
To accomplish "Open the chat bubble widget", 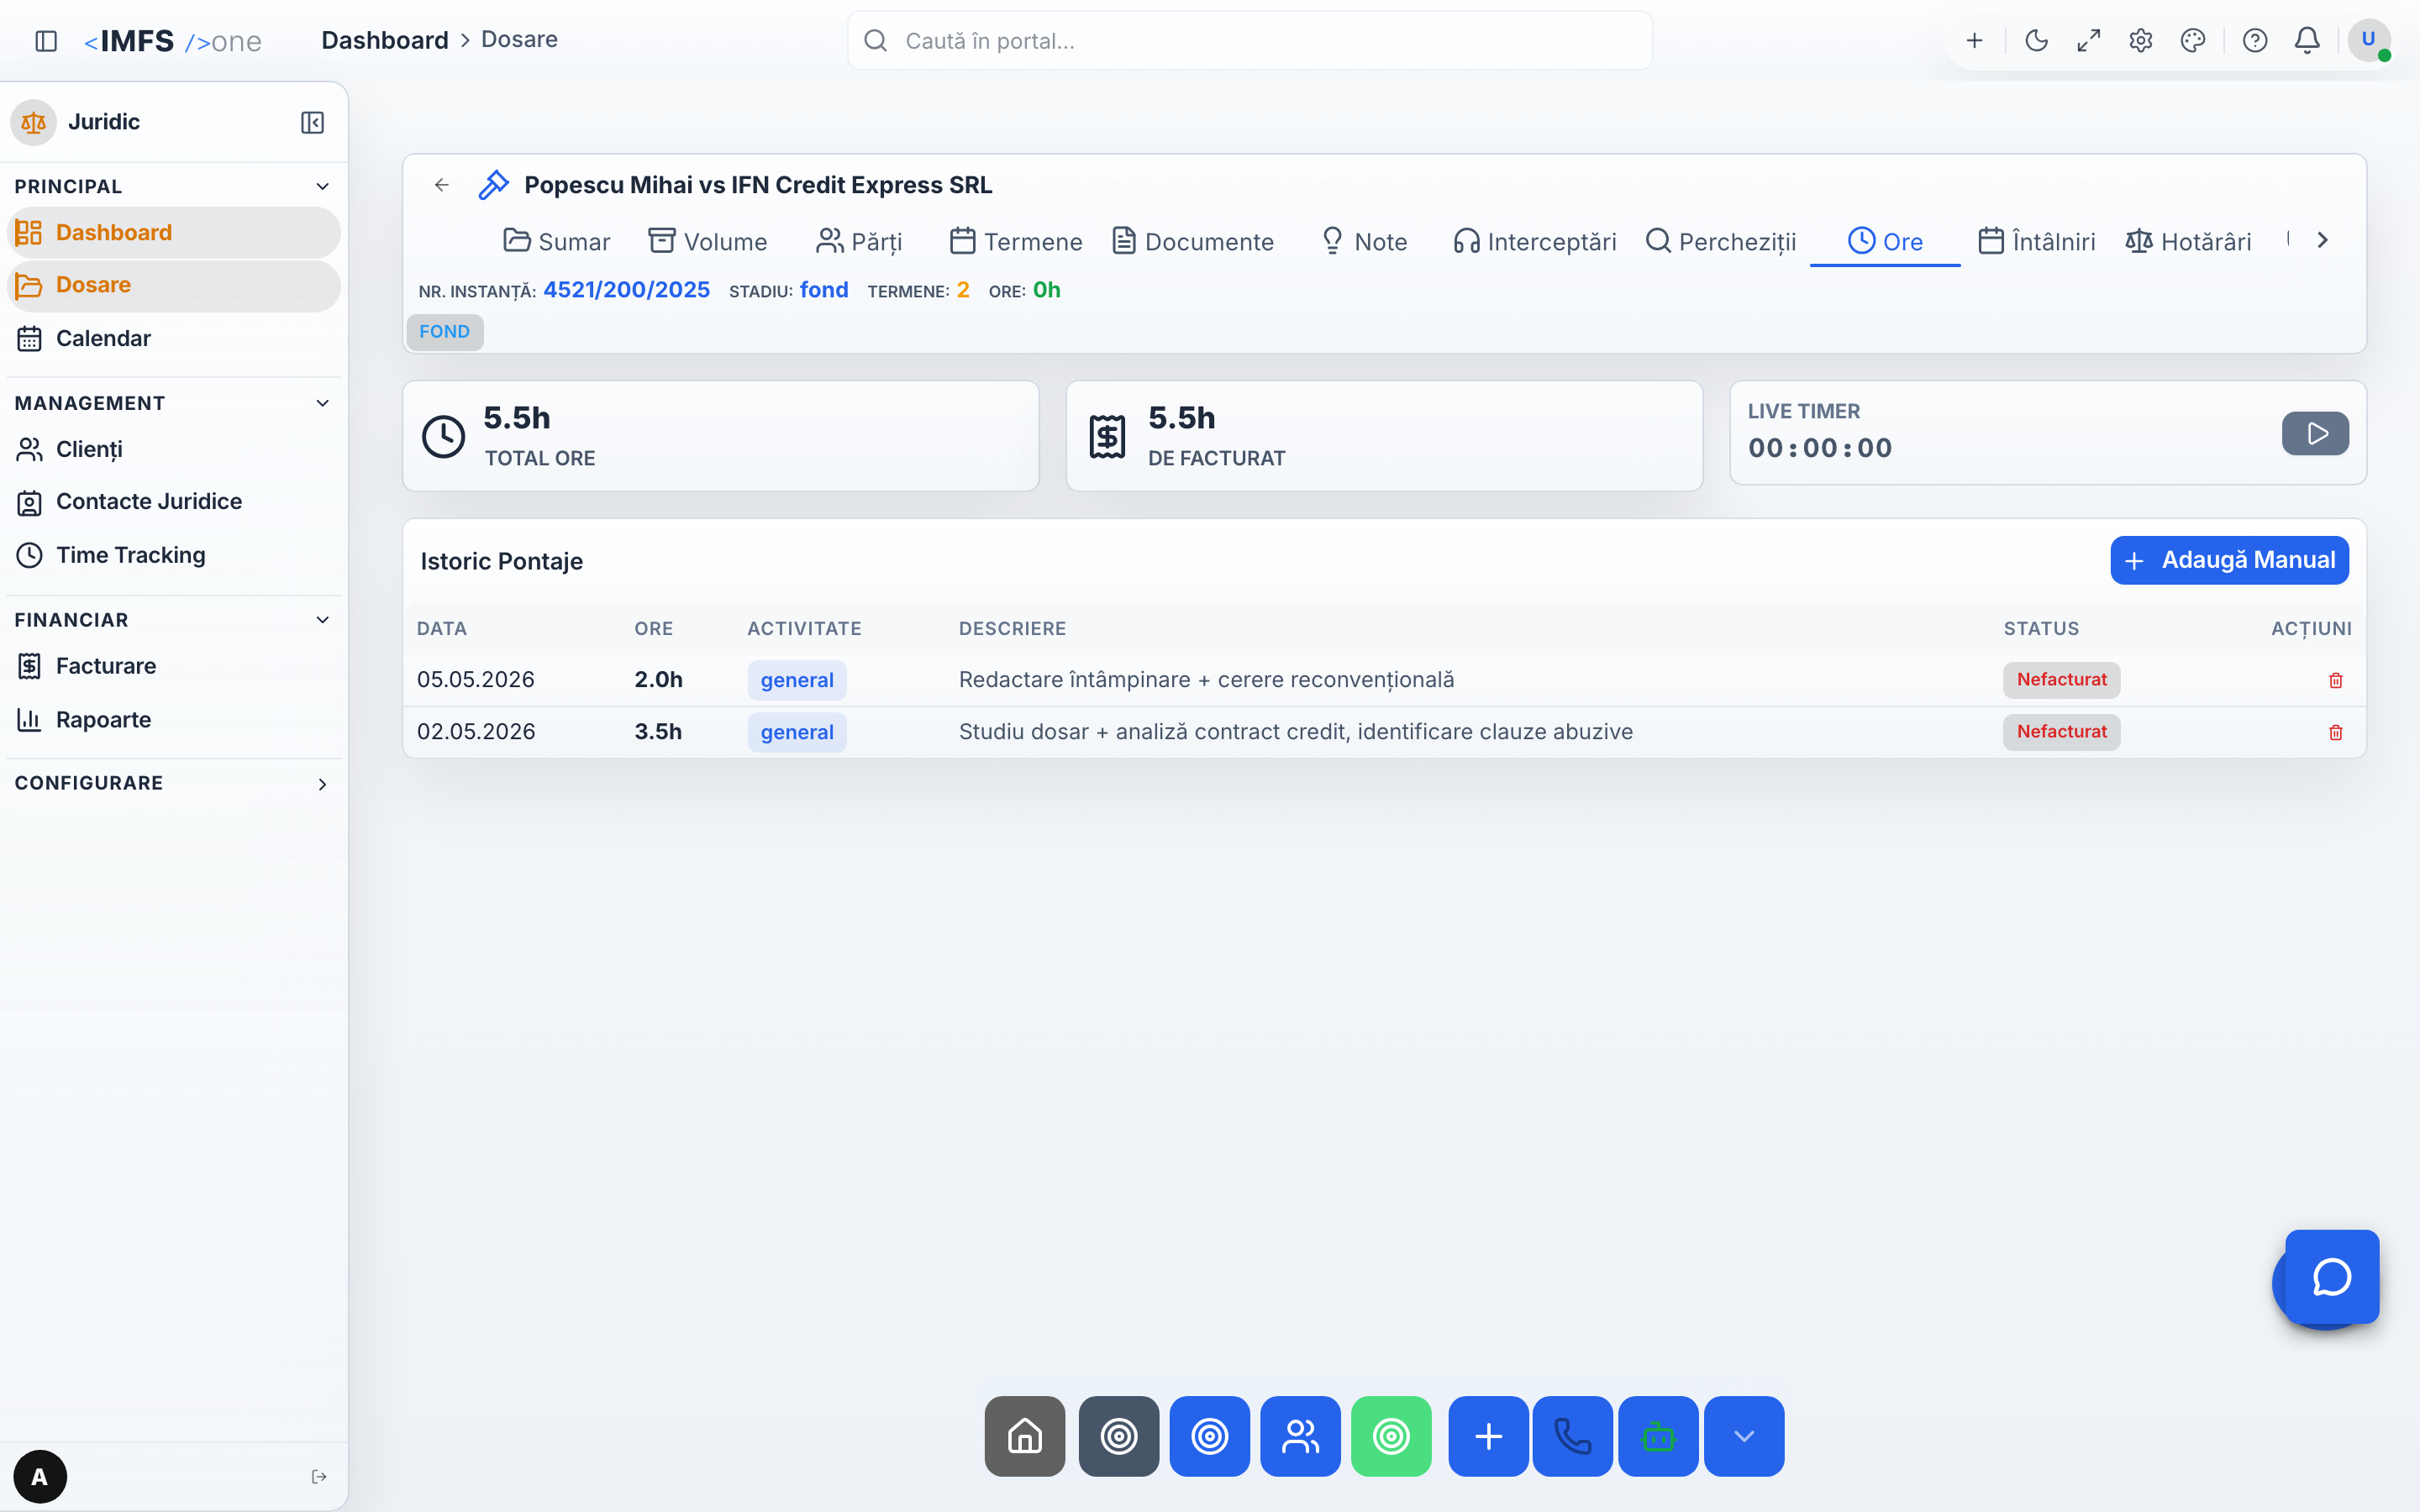I will pos(2332,1277).
